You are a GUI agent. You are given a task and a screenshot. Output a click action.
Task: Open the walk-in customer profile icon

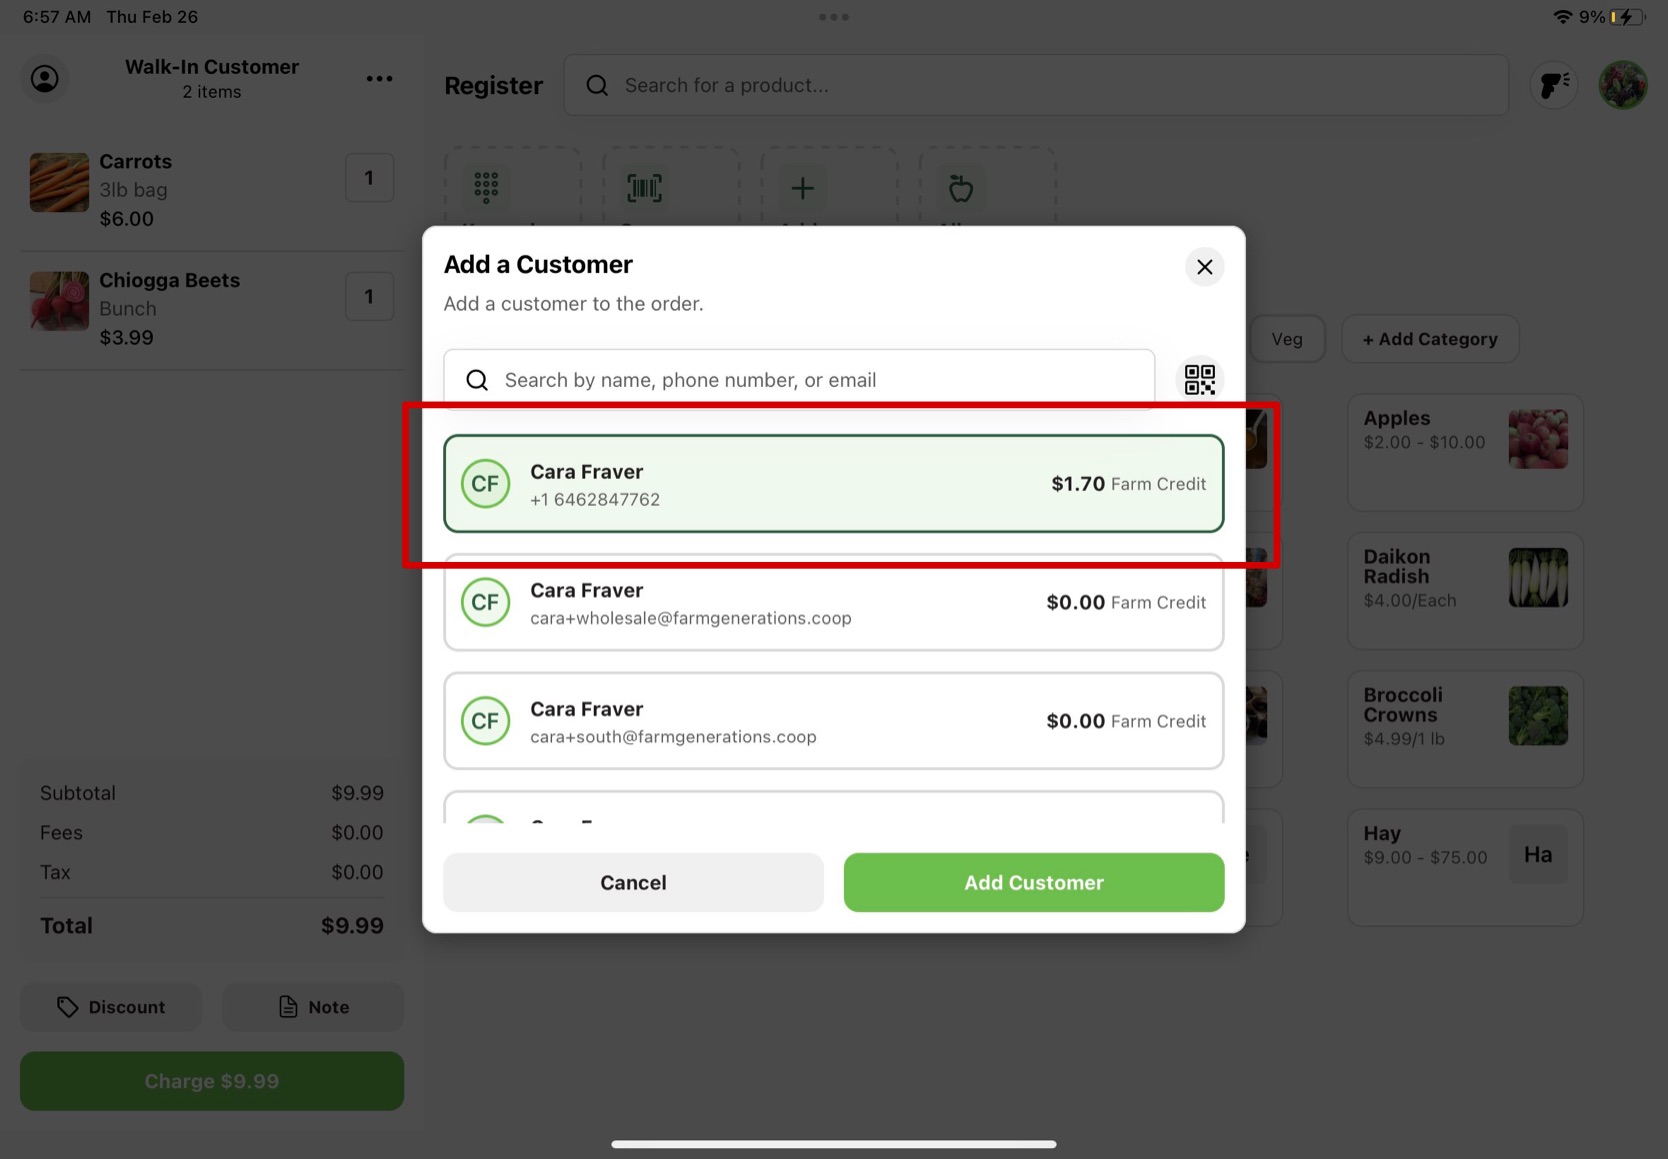click(45, 79)
